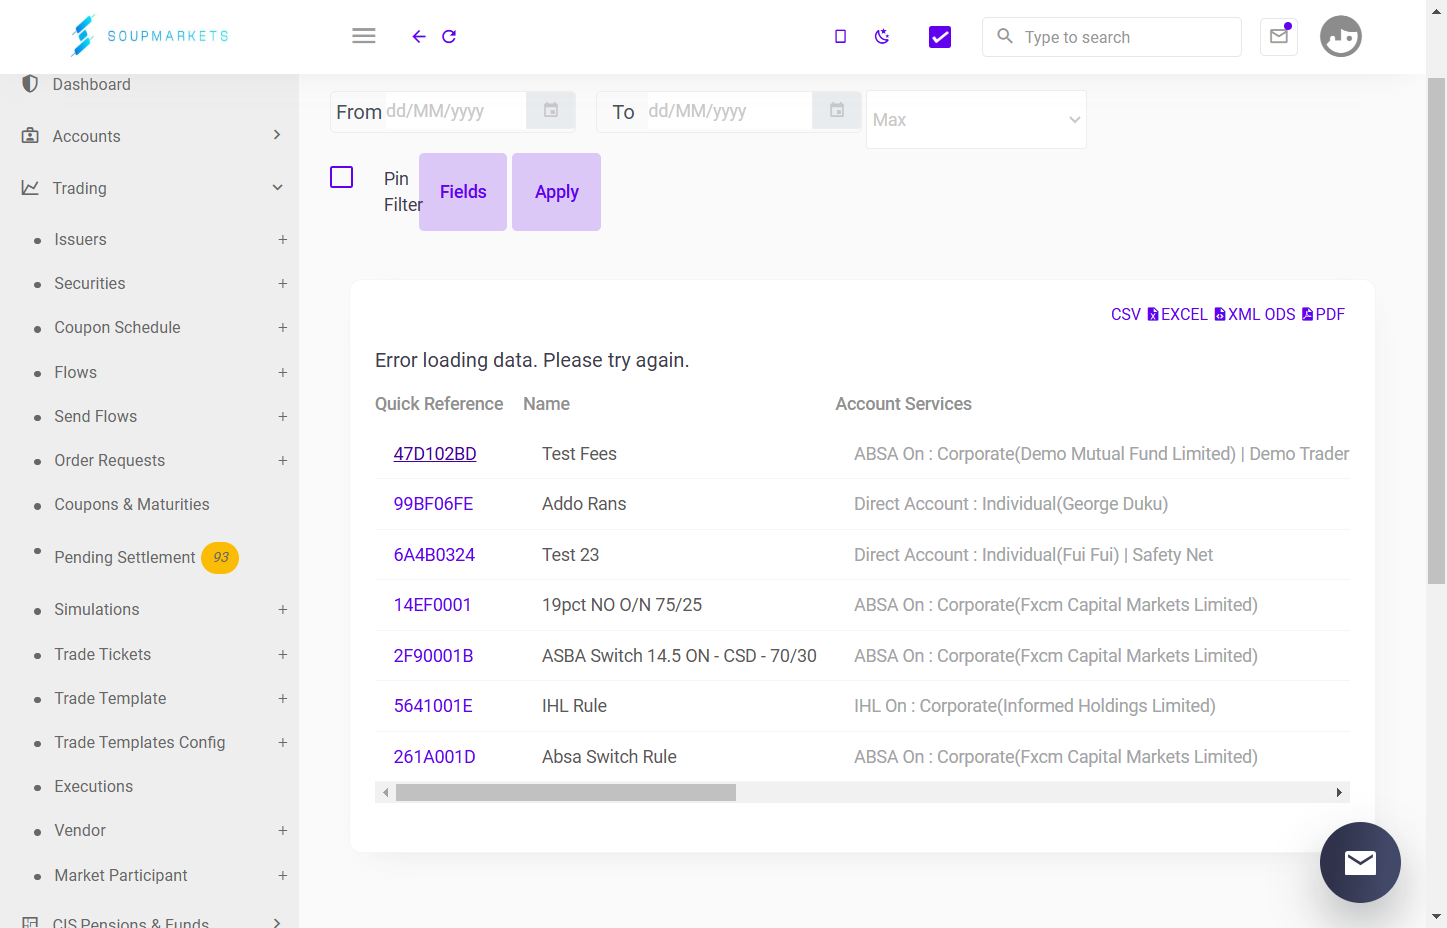Go back using the left arrow icon

[419, 37]
